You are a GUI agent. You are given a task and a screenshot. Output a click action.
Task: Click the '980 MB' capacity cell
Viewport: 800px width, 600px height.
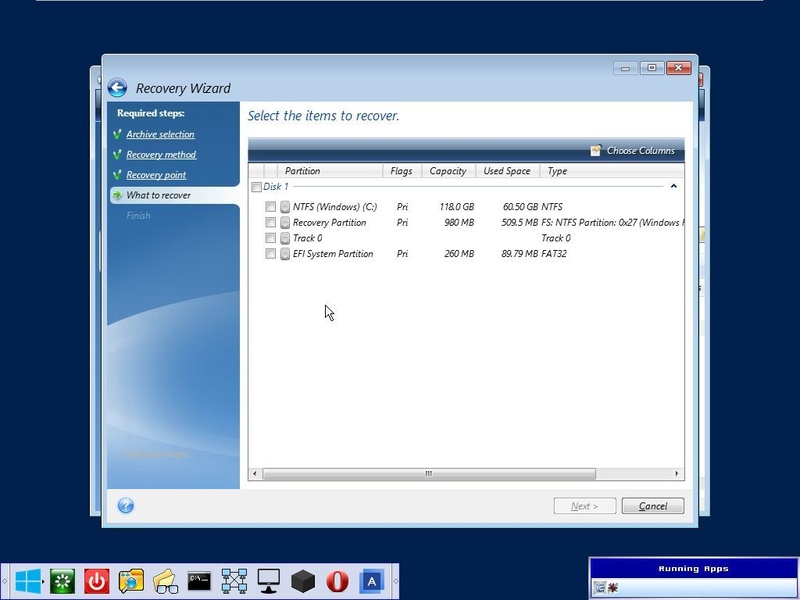459,222
